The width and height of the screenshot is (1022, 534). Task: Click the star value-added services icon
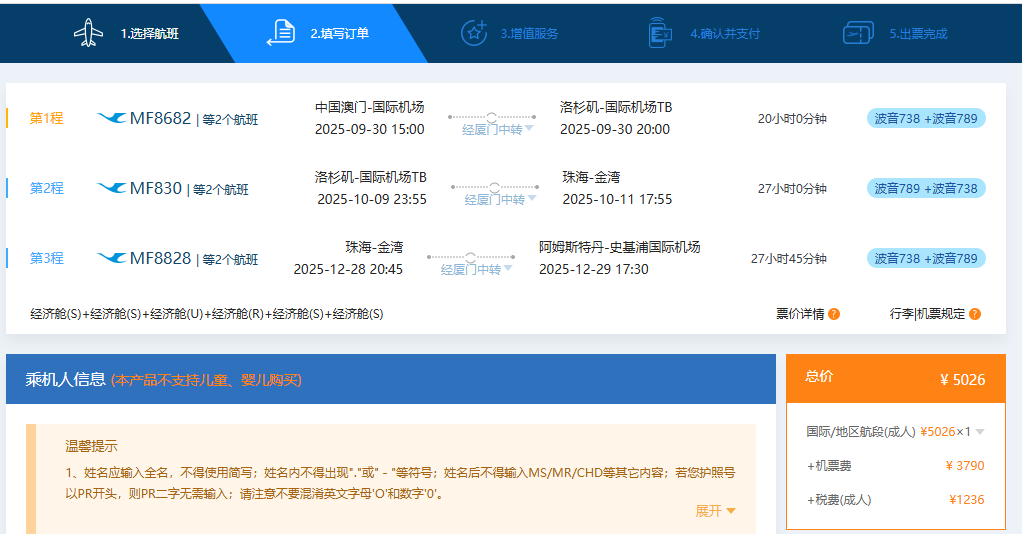click(x=474, y=33)
